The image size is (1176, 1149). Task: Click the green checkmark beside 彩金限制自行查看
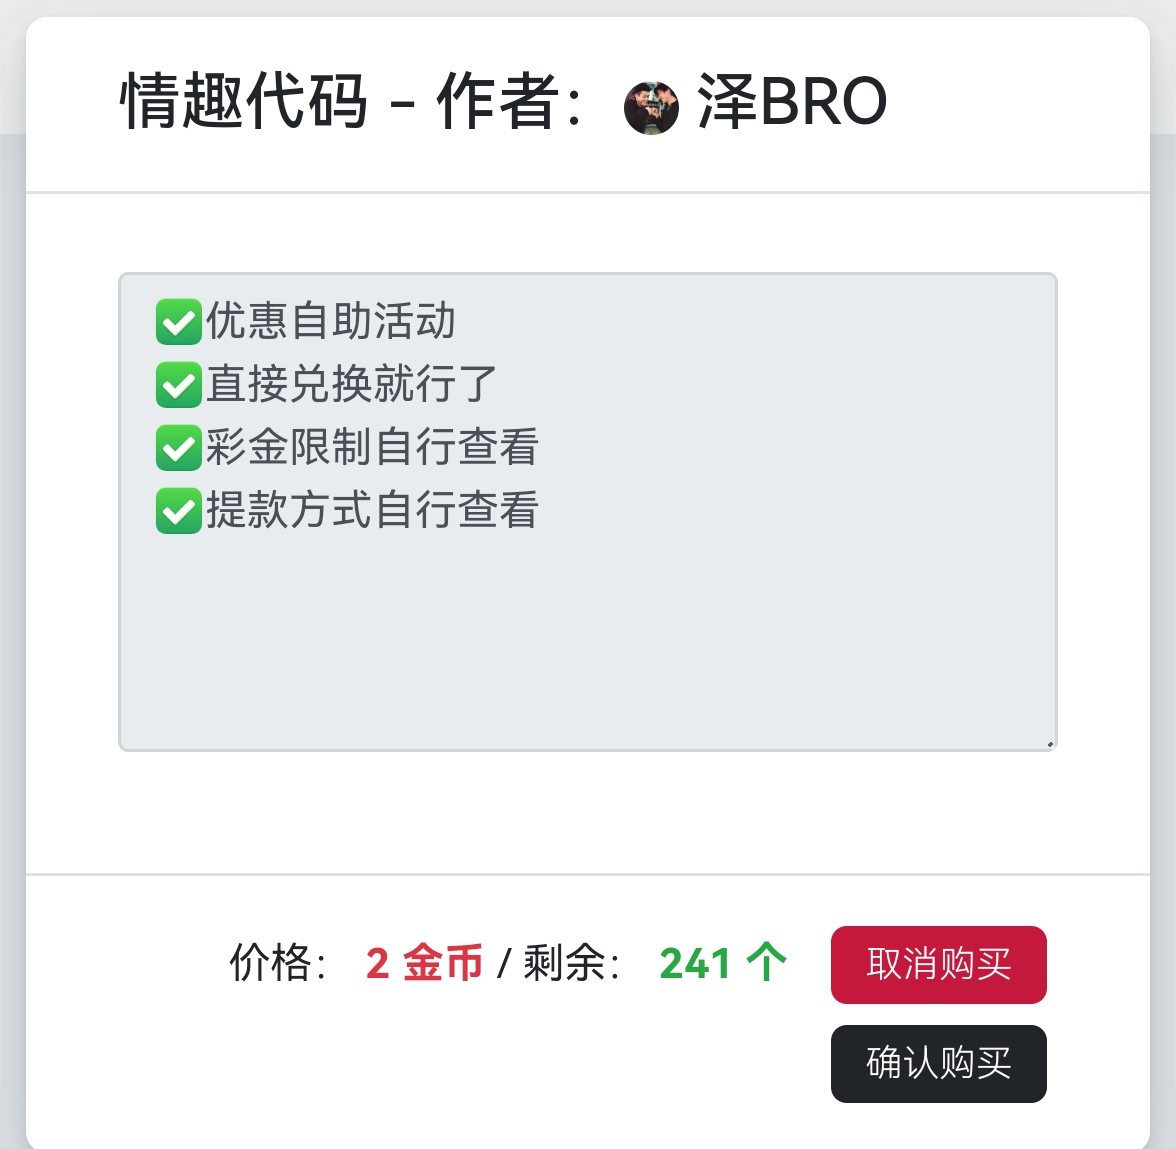click(179, 448)
